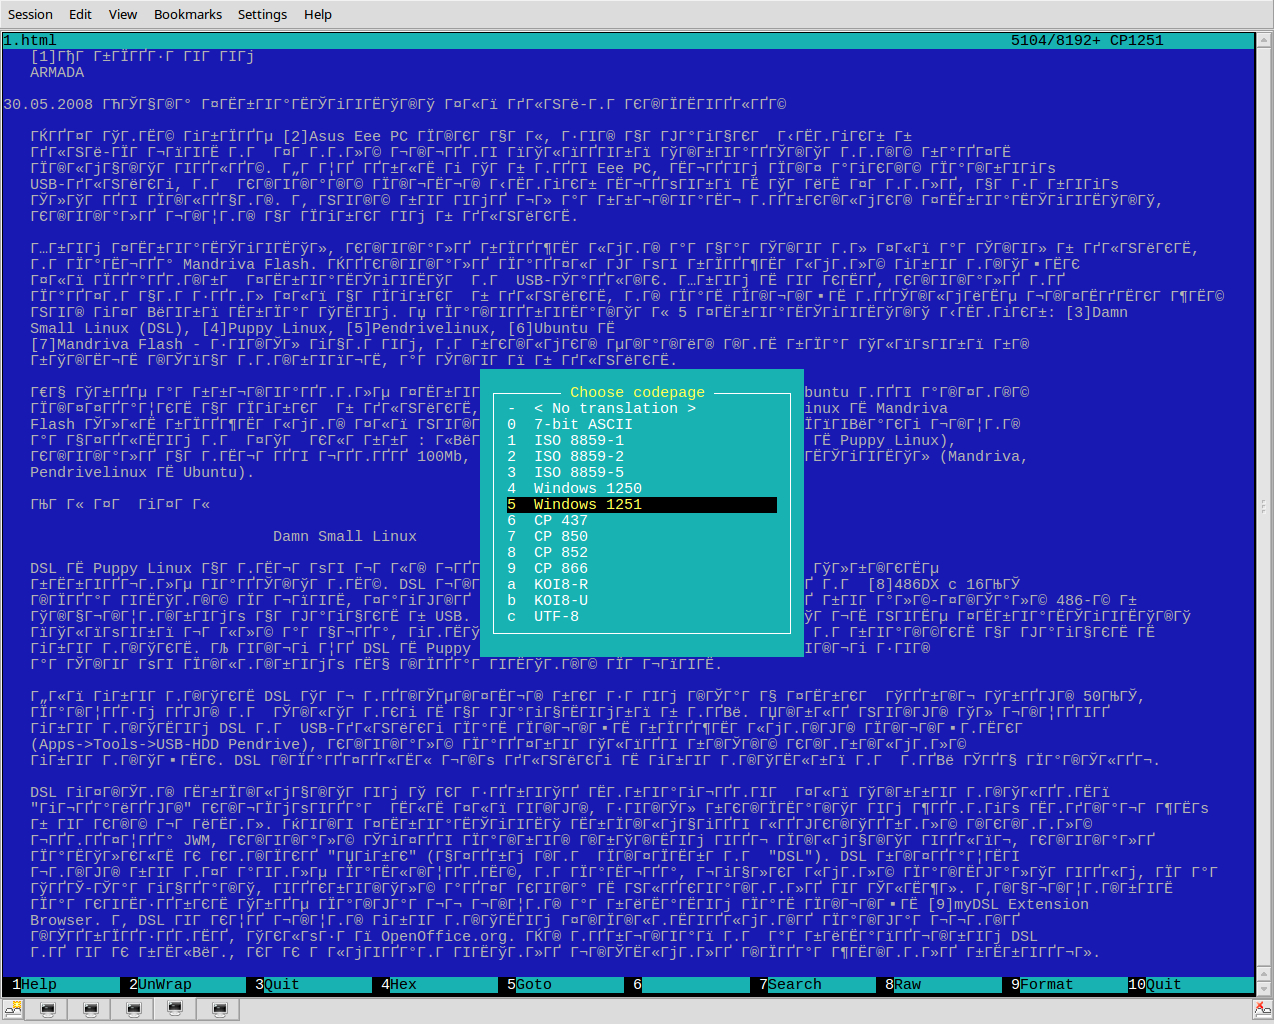The width and height of the screenshot is (1274, 1024).
Task: Click the 'Choose codepage' dialog title
Action: pos(637,392)
